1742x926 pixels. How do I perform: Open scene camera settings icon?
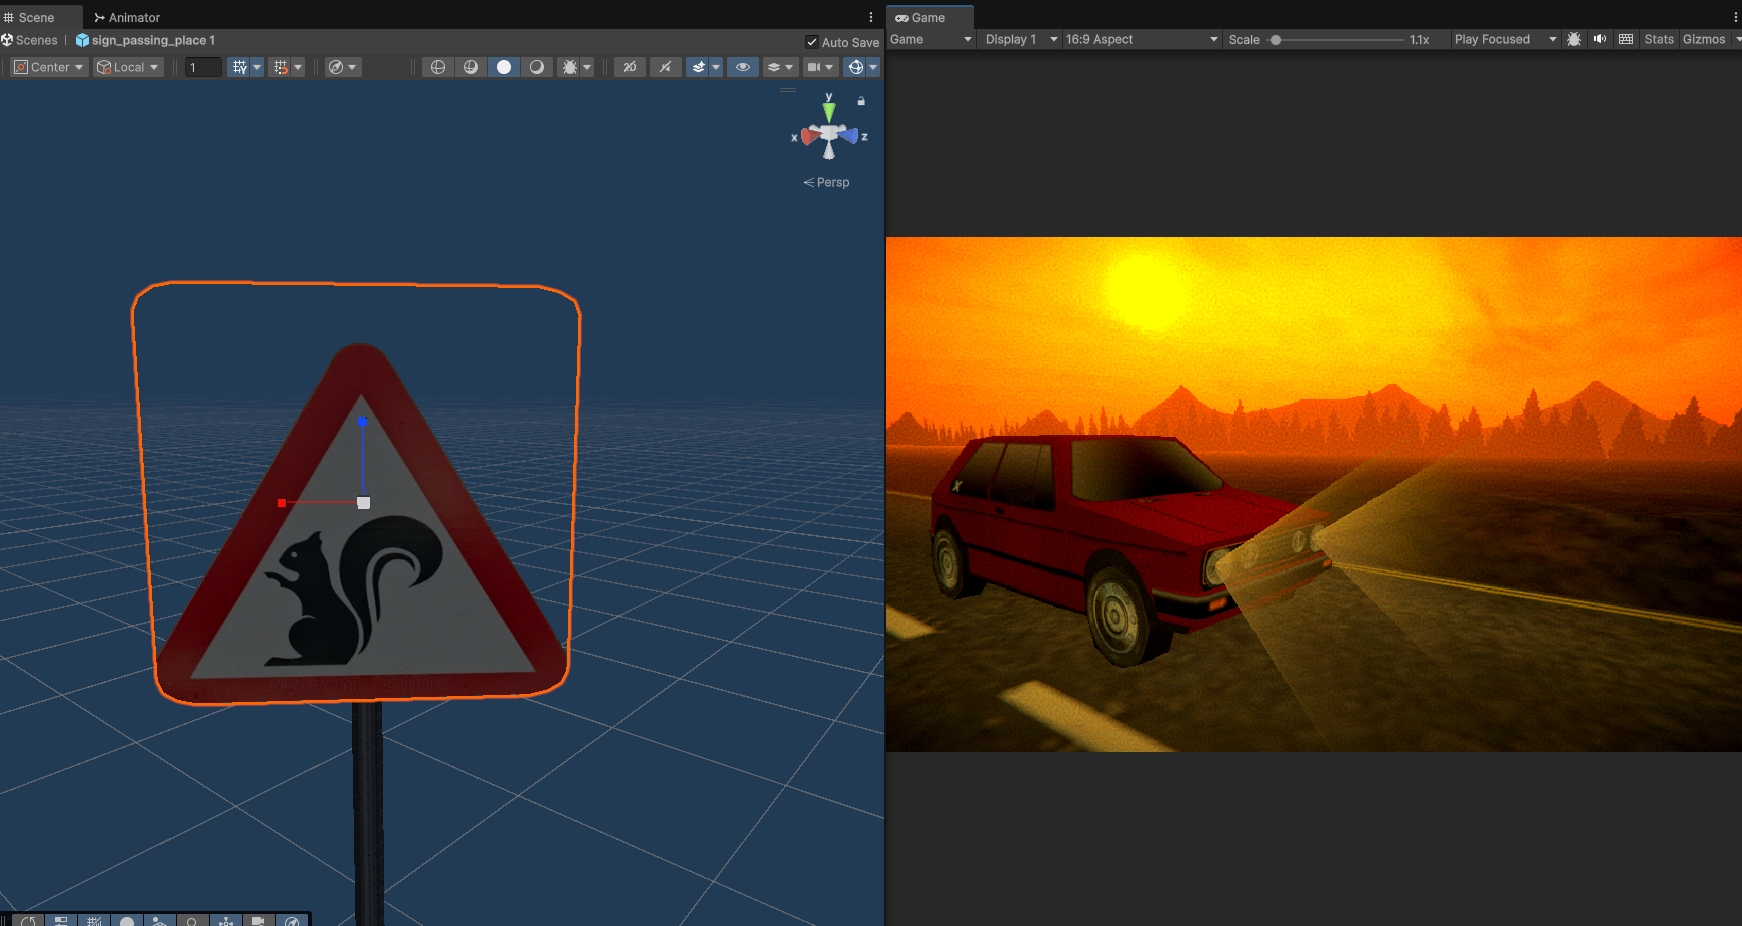(815, 67)
